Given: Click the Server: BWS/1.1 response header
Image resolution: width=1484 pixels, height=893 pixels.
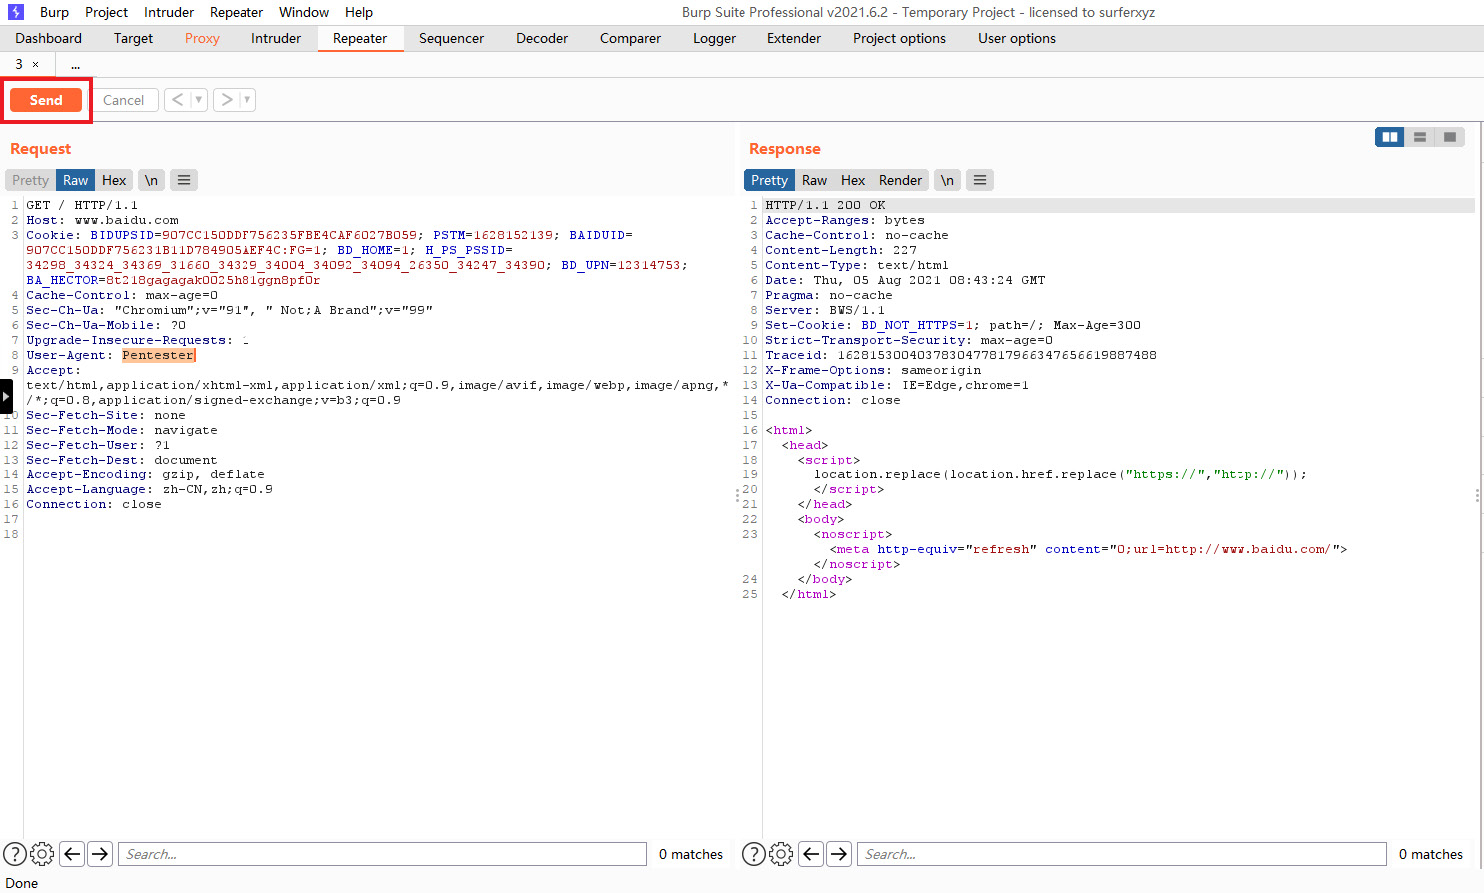Looking at the screenshot, I should tap(825, 310).
